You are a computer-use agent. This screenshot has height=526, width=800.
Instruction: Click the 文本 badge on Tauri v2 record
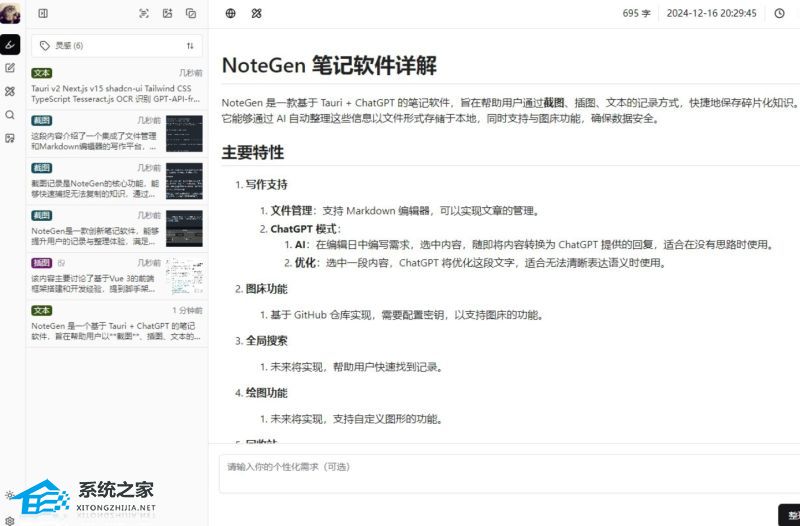(41, 73)
